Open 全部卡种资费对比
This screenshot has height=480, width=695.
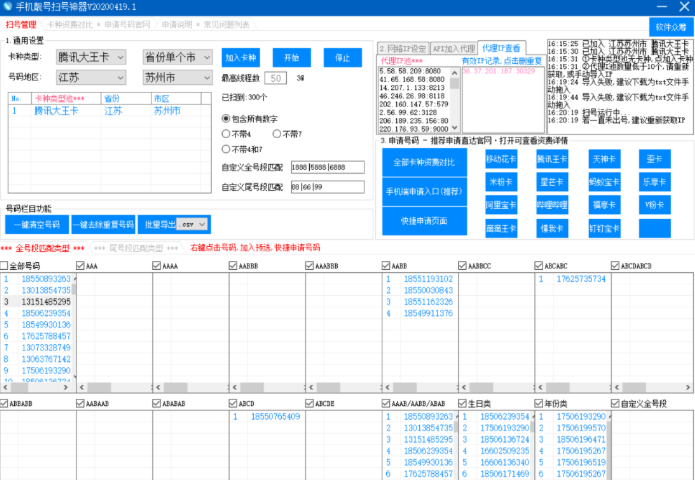pyautogui.click(x=424, y=162)
